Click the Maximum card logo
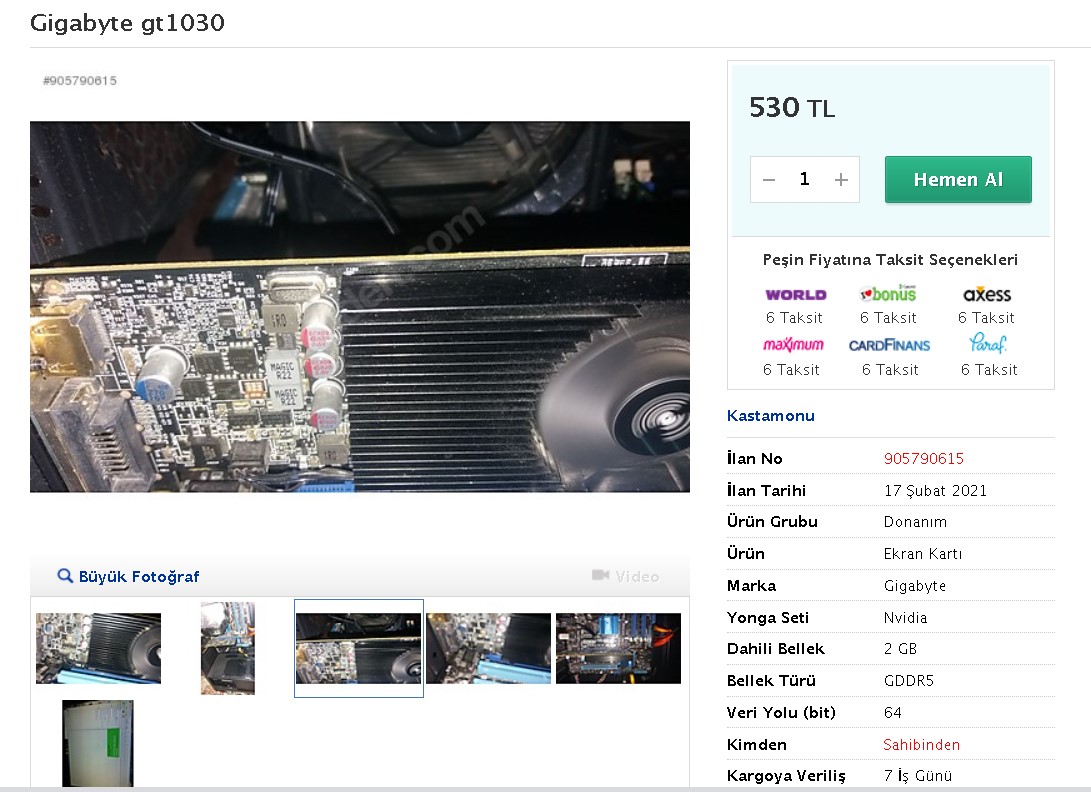Image resolution: width=1091 pixels, height=792 pixels. [x=793, y=344]
